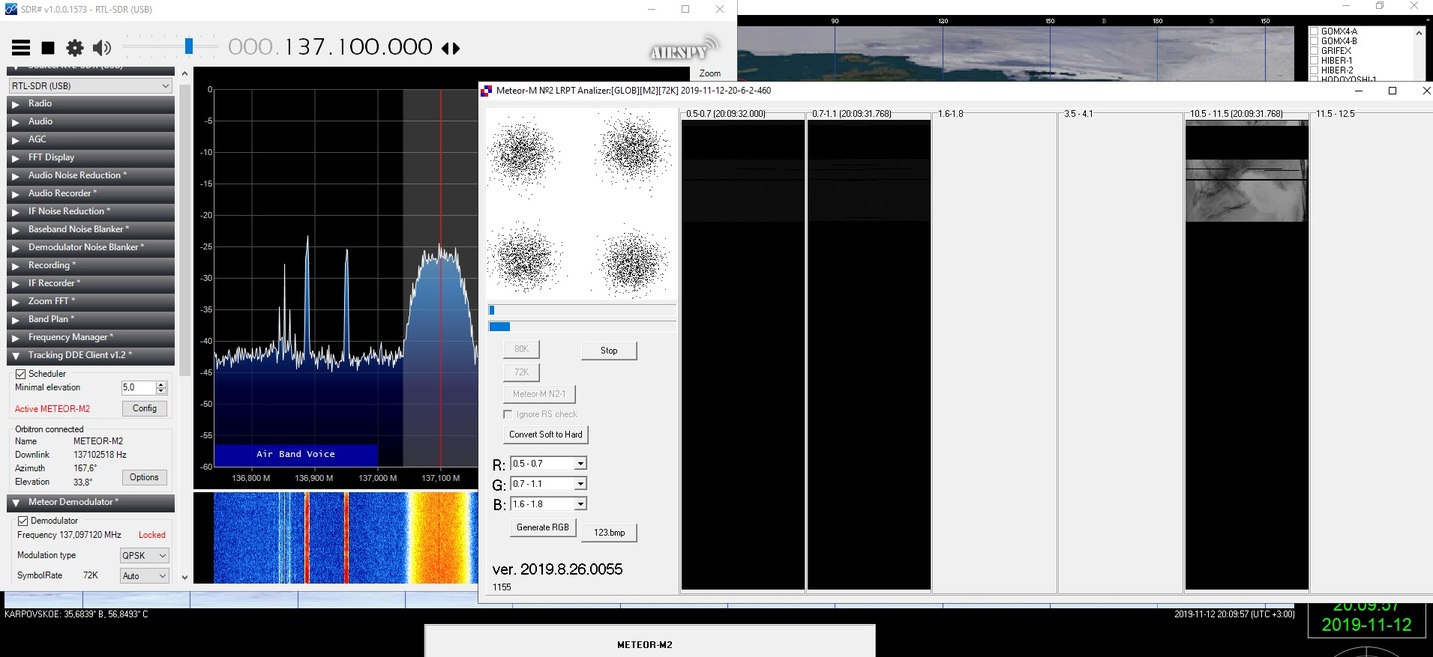The height and width of the screenshot is (657, 1433).
Task: Open the G channel dropdown
Action: click(x=548, y=484)
